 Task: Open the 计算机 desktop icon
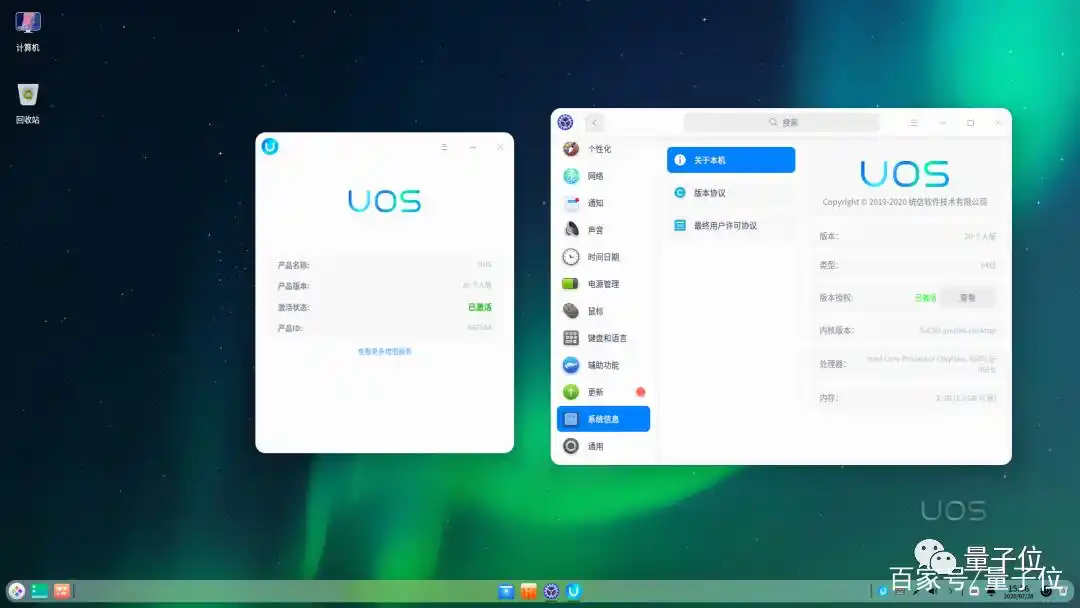[28, 32]
